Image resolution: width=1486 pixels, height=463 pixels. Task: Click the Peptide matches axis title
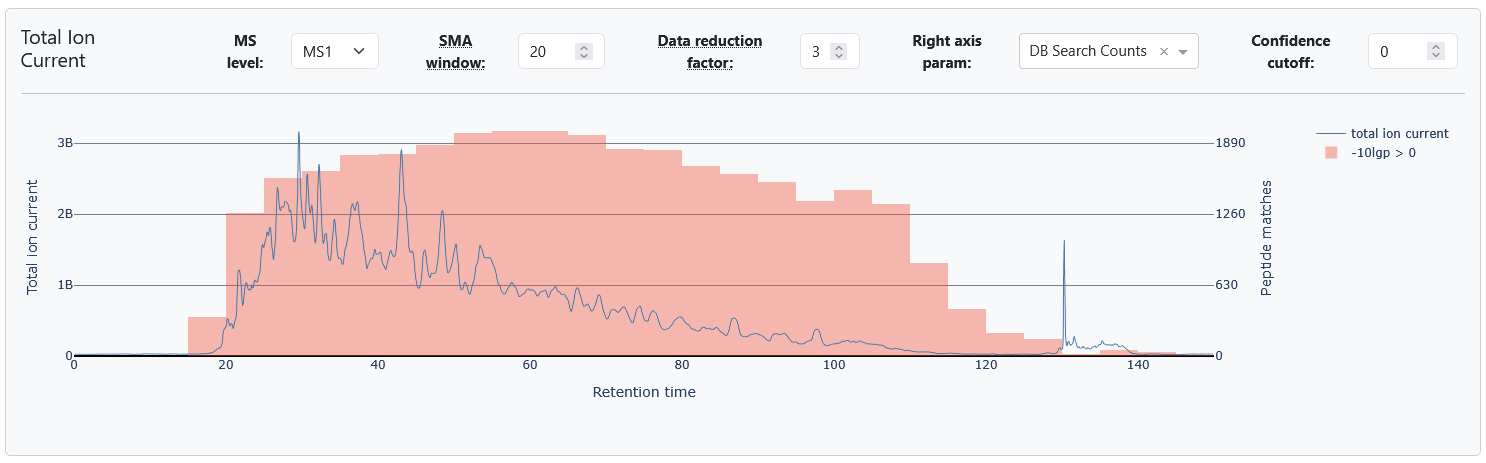click(1267, 238)
